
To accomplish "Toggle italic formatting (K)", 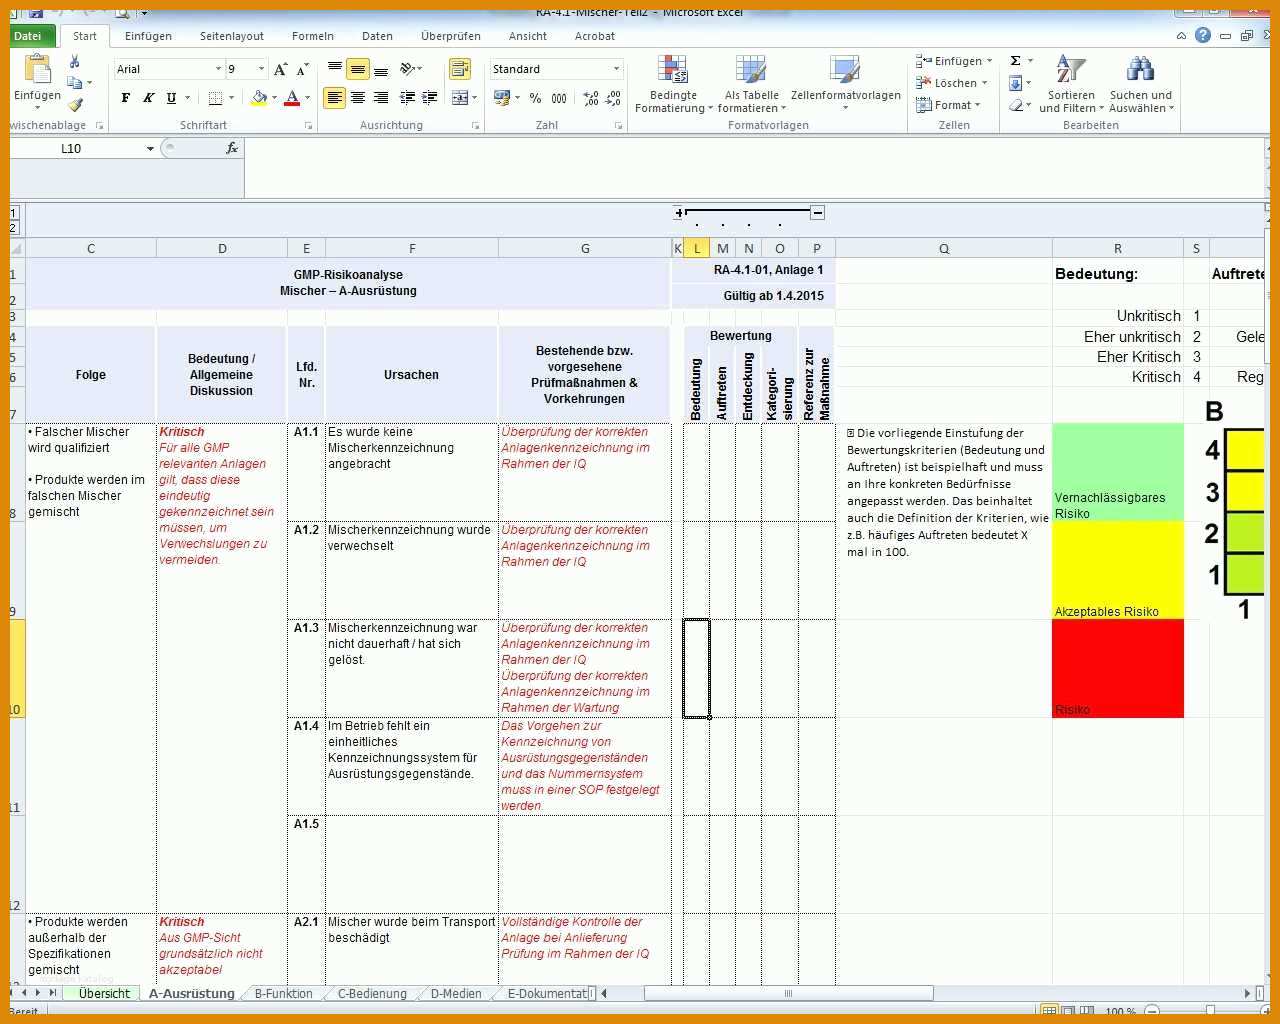I will point(148,98).
